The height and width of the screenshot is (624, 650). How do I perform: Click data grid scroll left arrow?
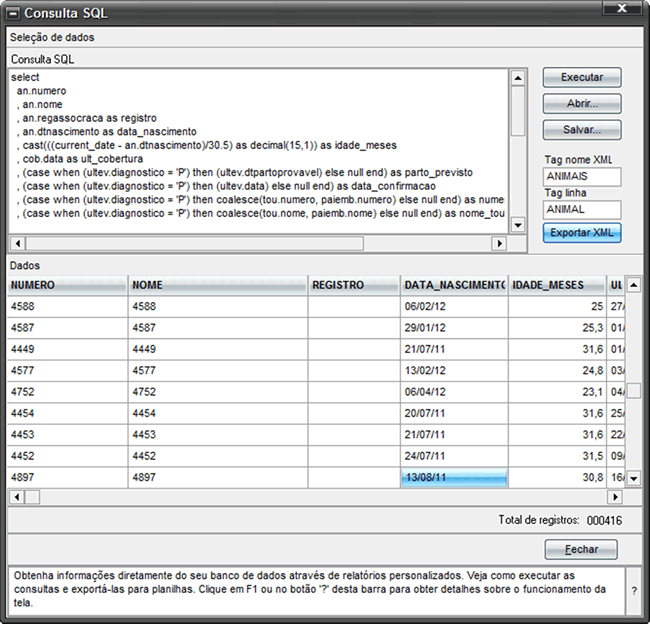click(17, 497)
